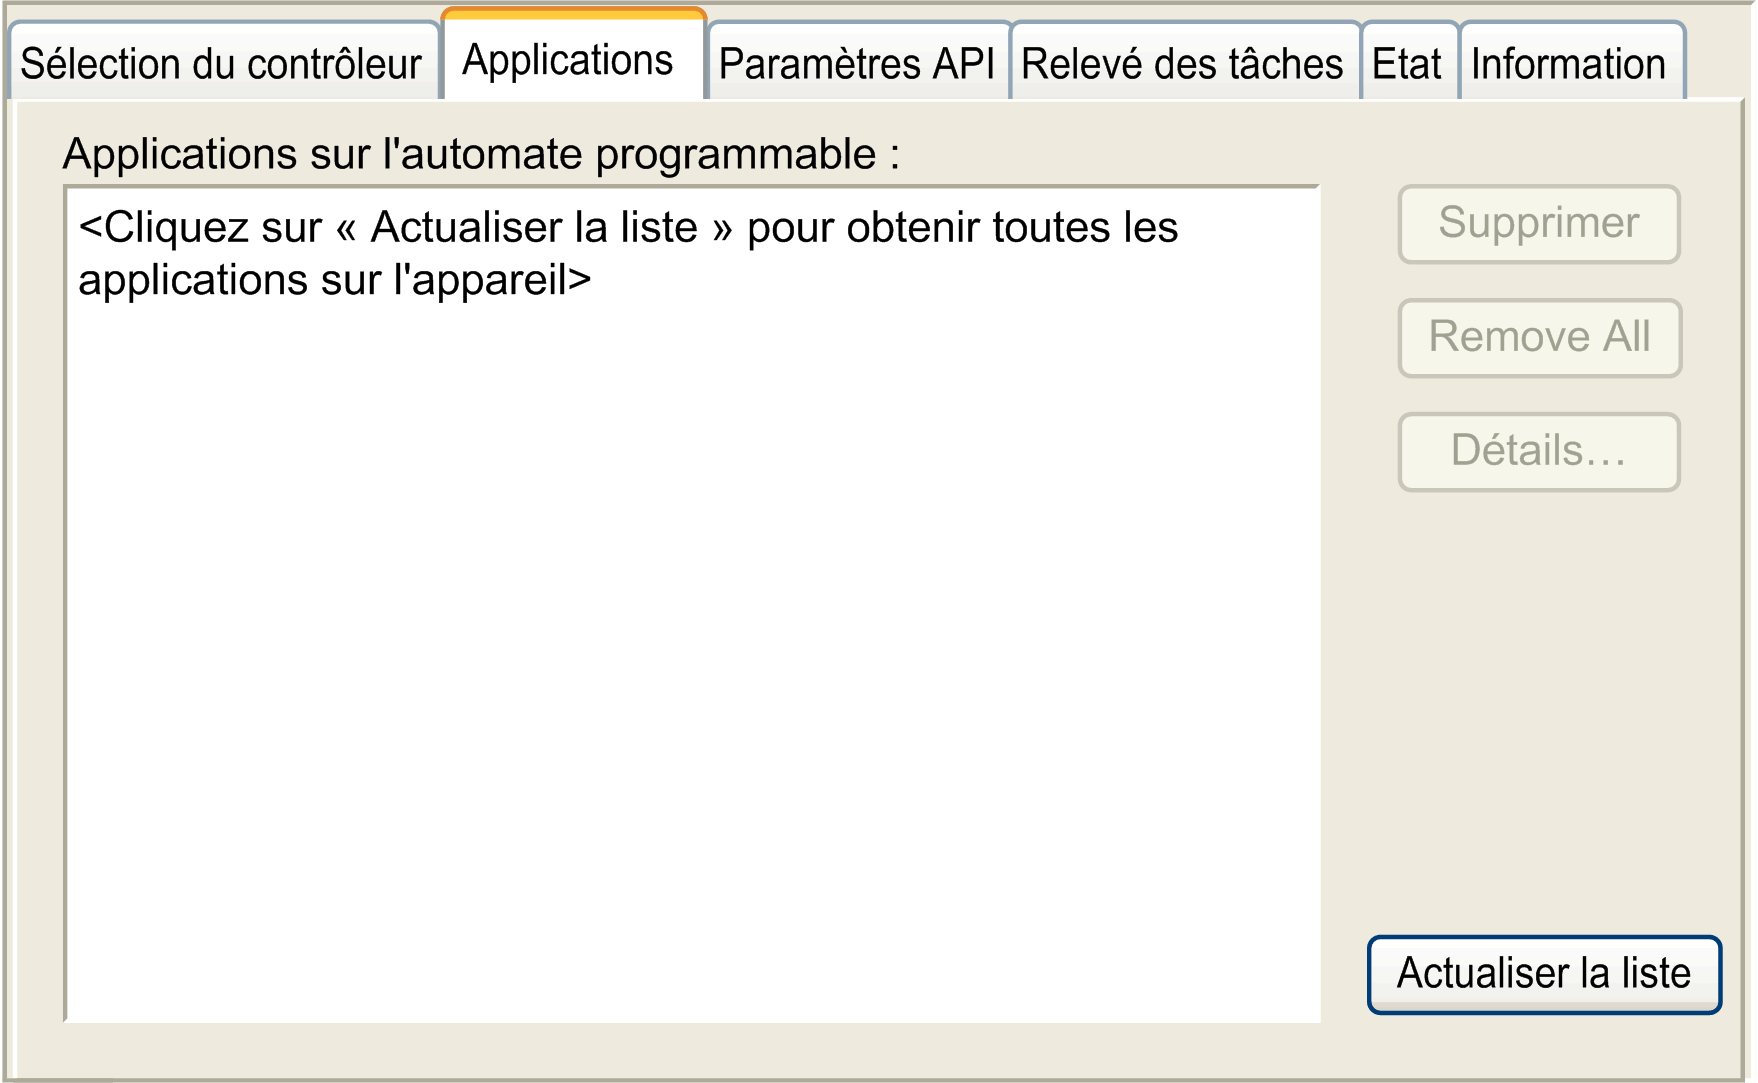Viewport: 1758px width, 1083px height.
Task: Update the PLC applications list
Action: tap(1544, 974)
